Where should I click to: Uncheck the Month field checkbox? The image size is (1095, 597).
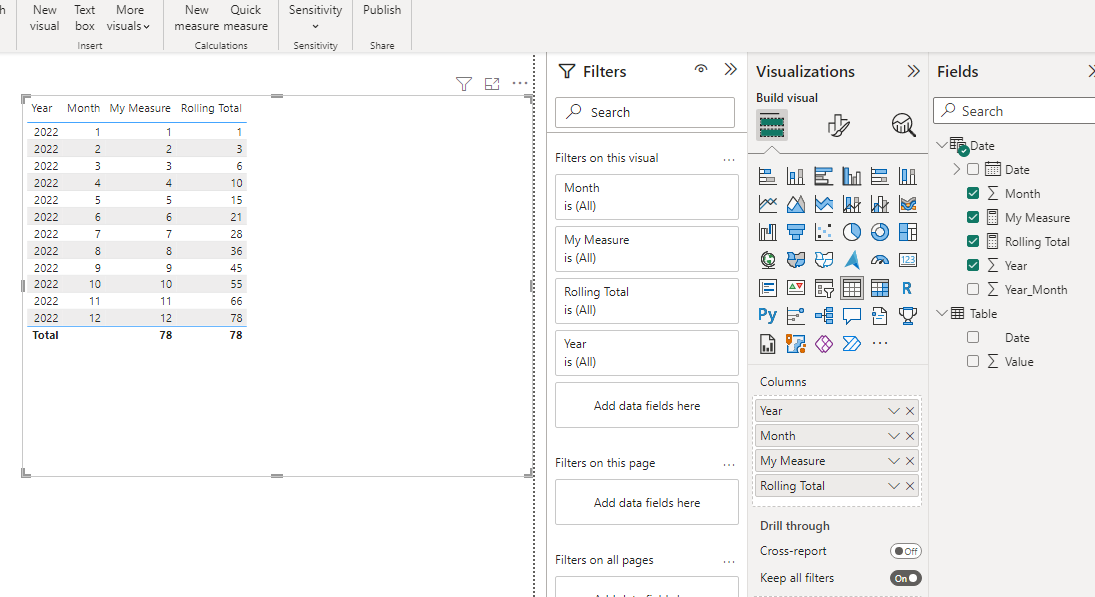(973, 193)
